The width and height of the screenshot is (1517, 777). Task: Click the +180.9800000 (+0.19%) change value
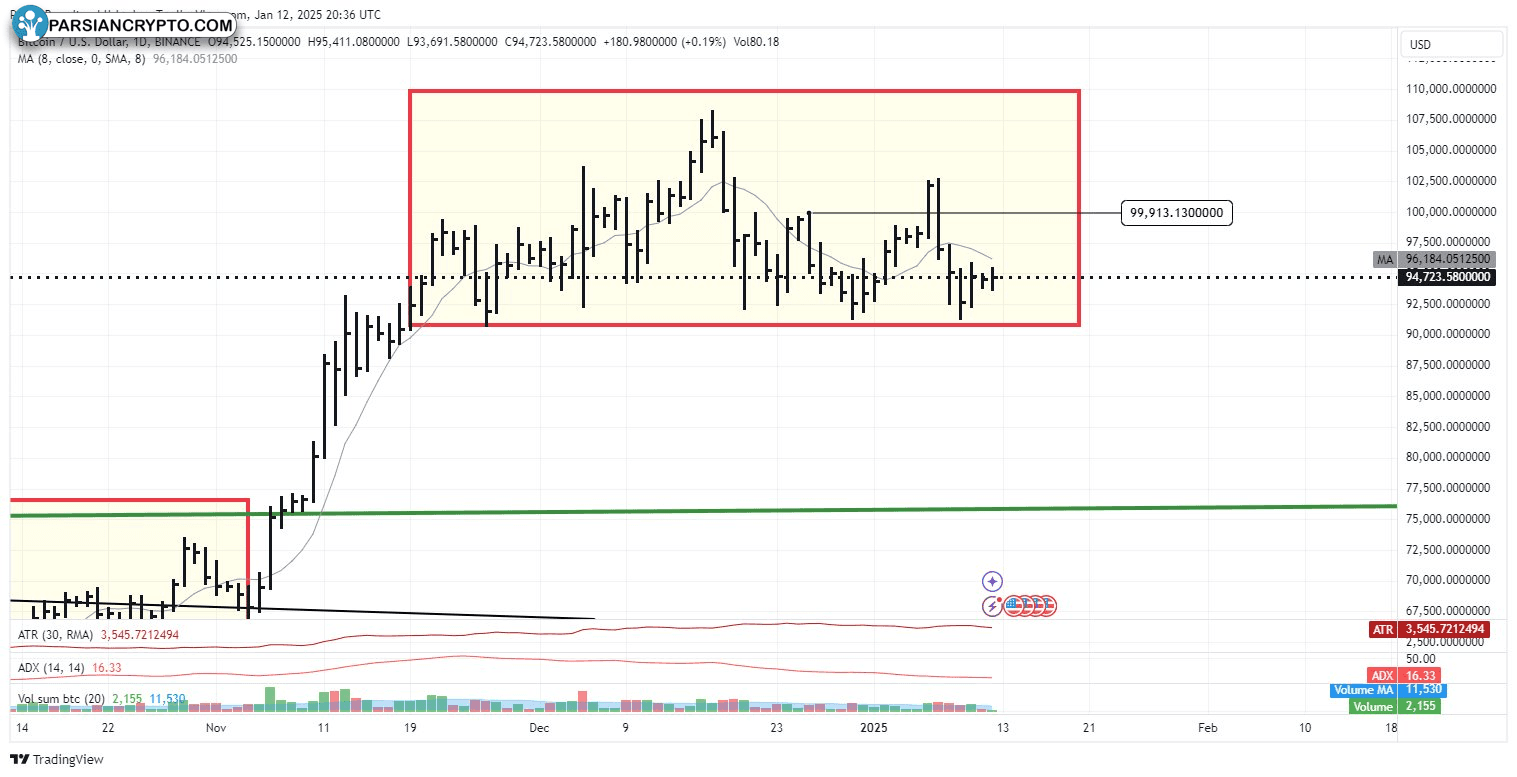[667, 42]
